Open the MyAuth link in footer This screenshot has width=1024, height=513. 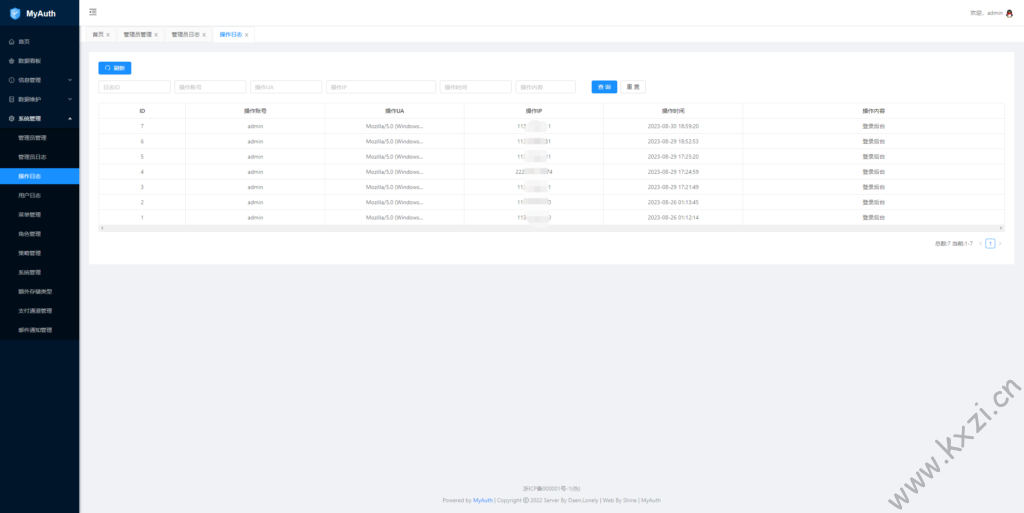point(483,501)
